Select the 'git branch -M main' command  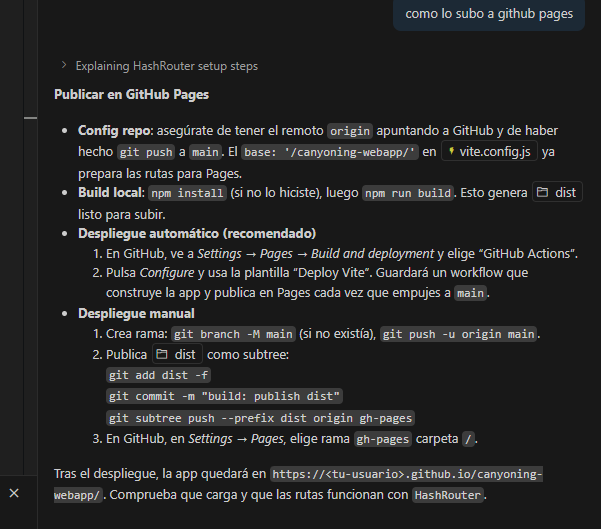(220, 334)
